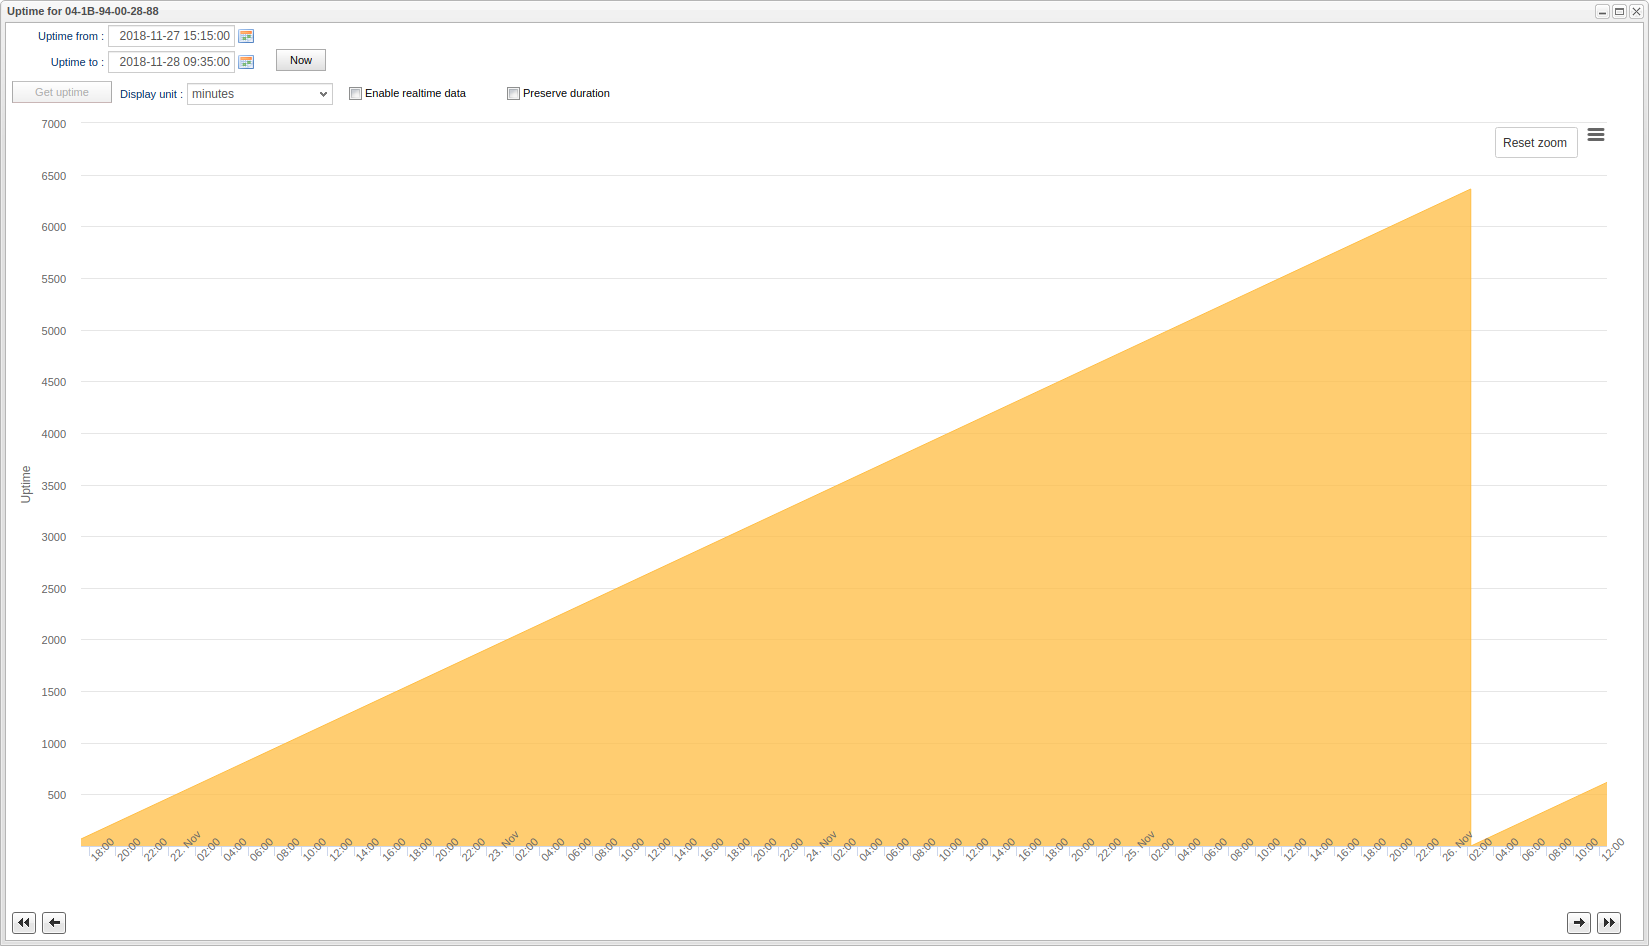Close the Uptime window
Screen dimensions: 1649x946
1636,12
